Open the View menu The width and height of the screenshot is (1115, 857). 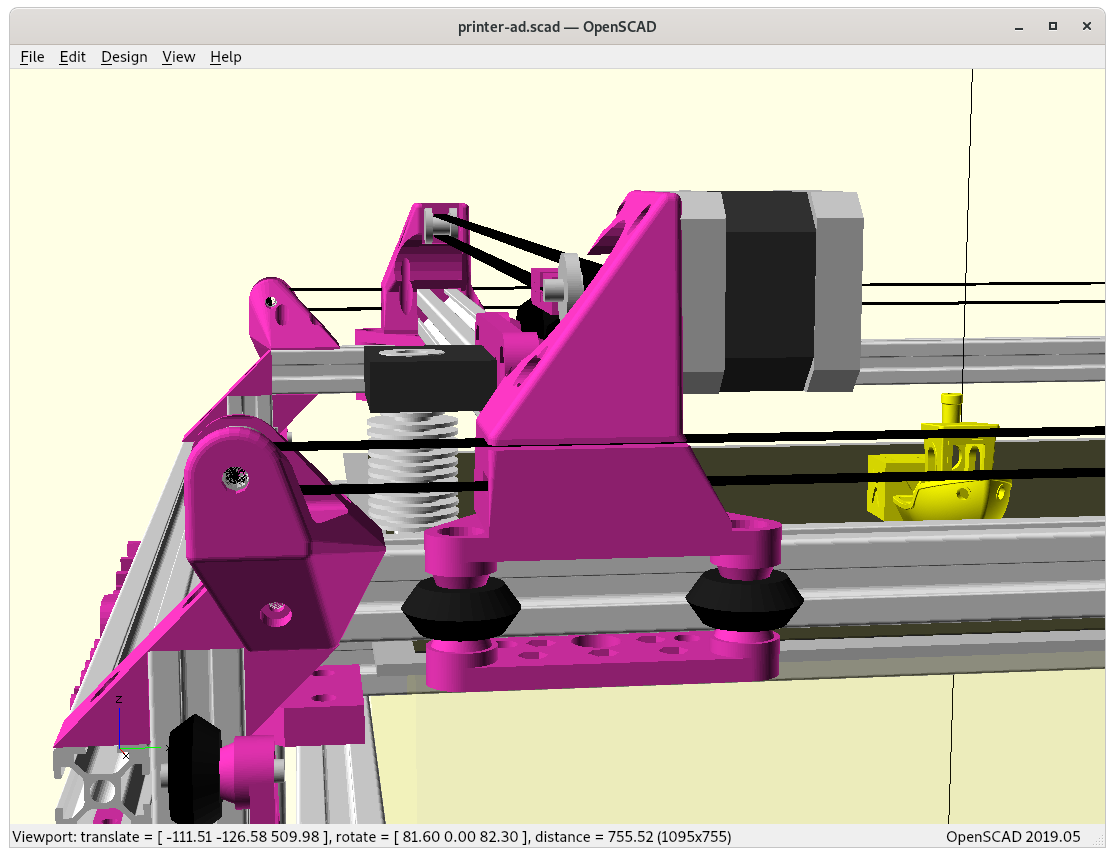pyautogui.click(x=178, y=57)
